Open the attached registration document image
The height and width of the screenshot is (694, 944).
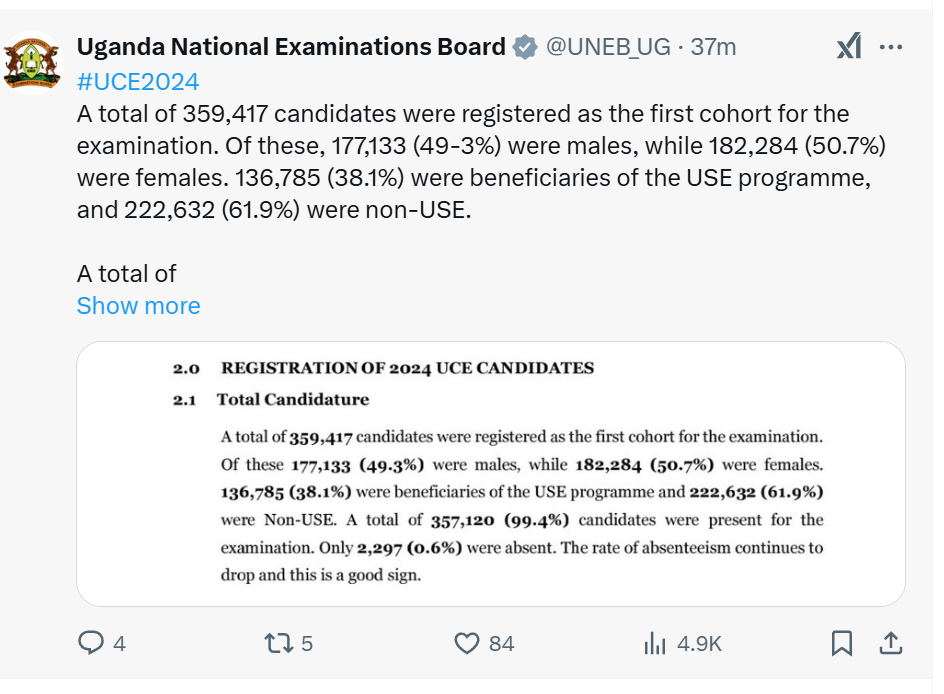(491, 474)
